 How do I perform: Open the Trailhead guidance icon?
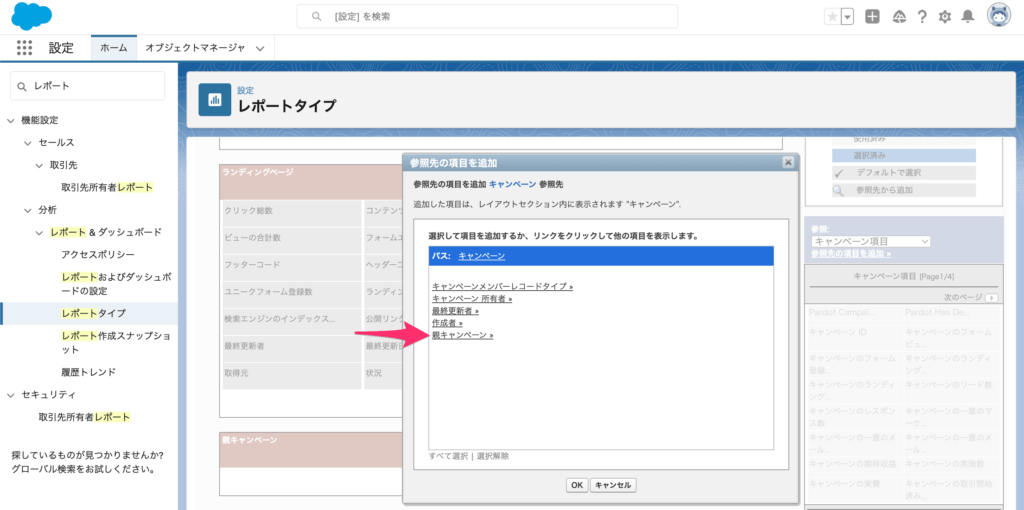pos(899,17)
